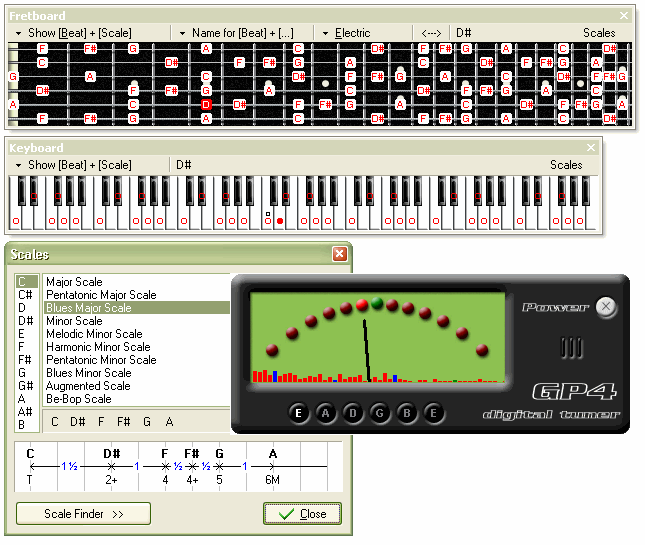Choose Pentatonic Major Scale
The width and height of the screenshot is (645, 545).
tap(137, 295)
